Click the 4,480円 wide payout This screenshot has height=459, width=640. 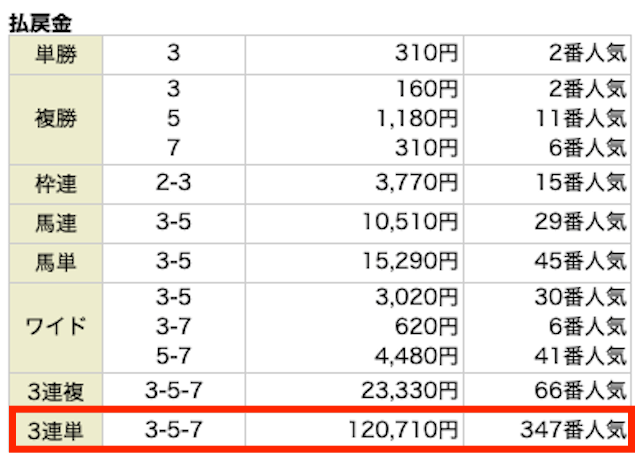click(x=416, y=356)
